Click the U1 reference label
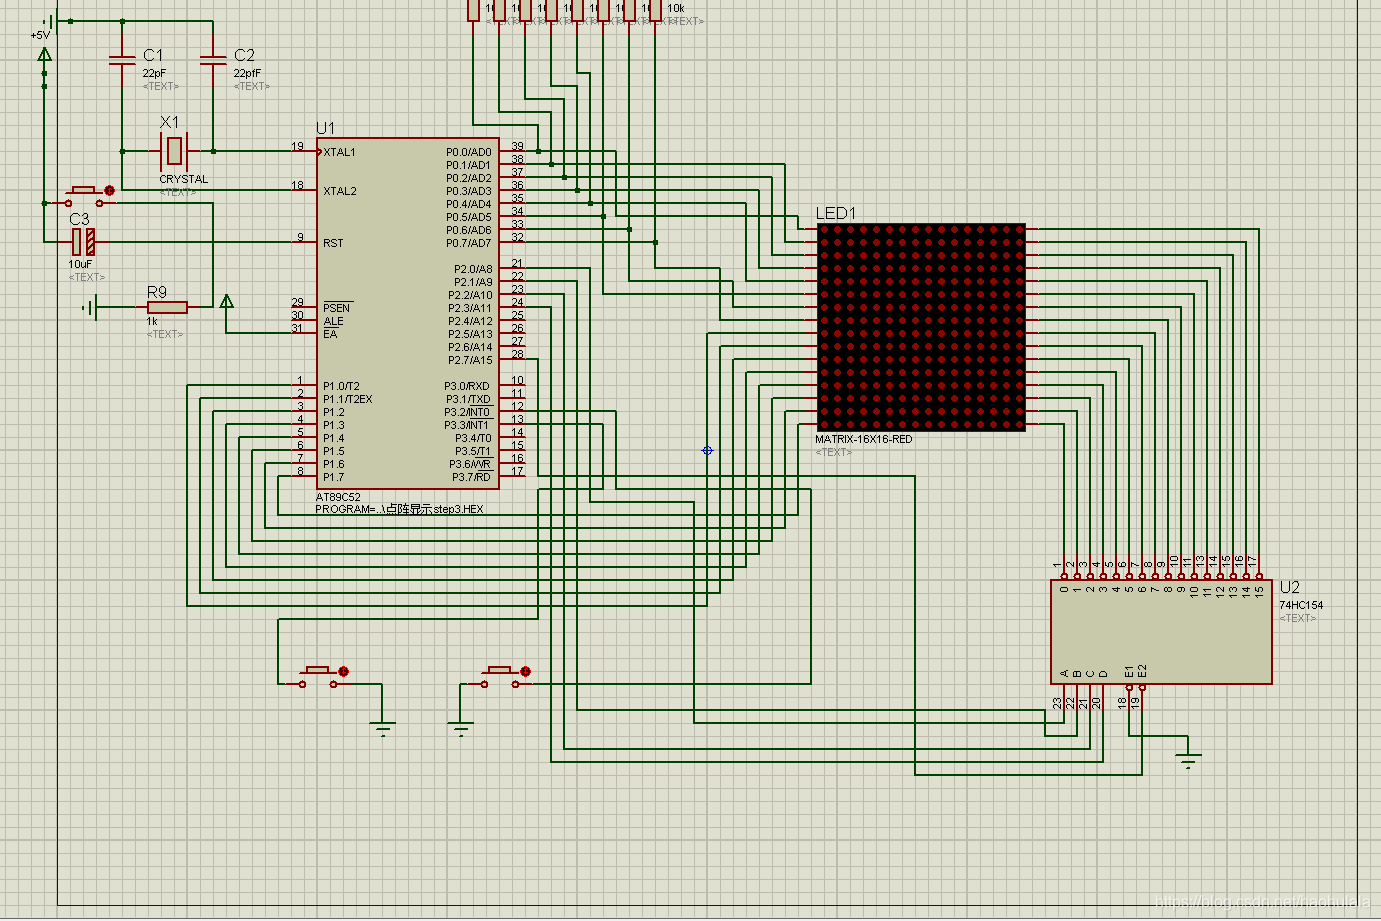The image size is (1381, 921). click(x=326, y=128)
